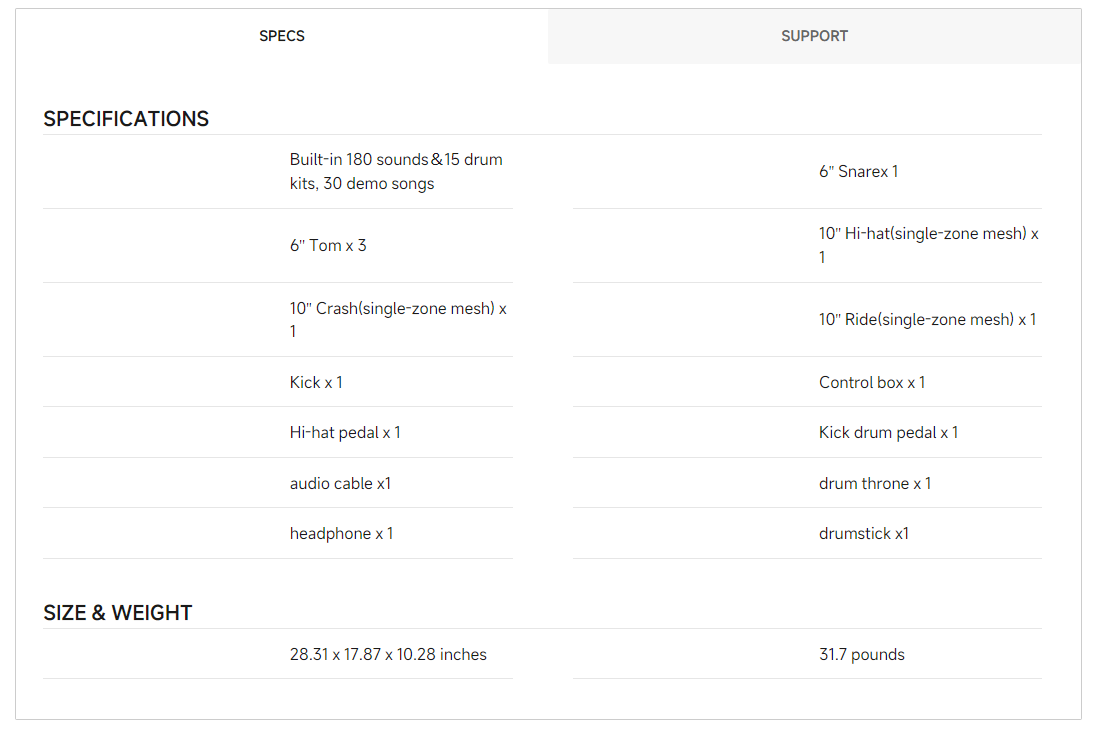Screen dimensions: 1096x736
Task: Click the 31.7 pounds weight value
Action: click(x=861, y=655)
